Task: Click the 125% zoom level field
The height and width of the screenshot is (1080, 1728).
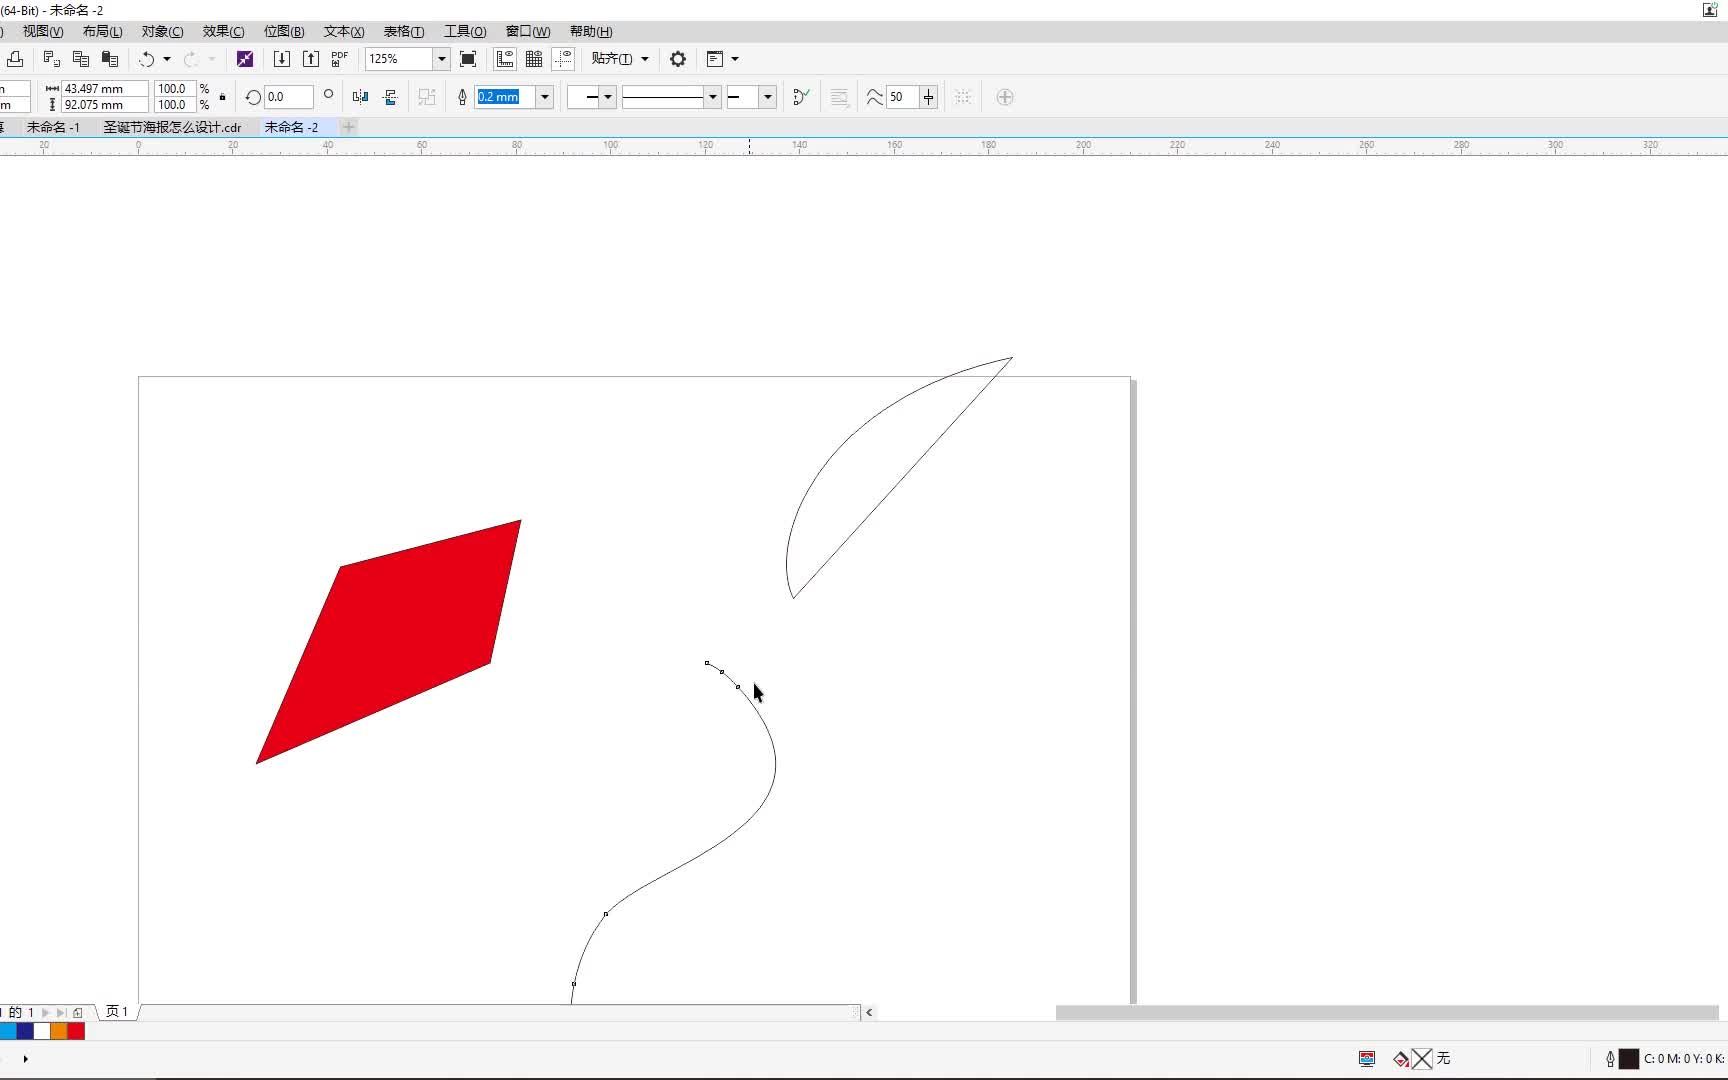Action: 399,59
